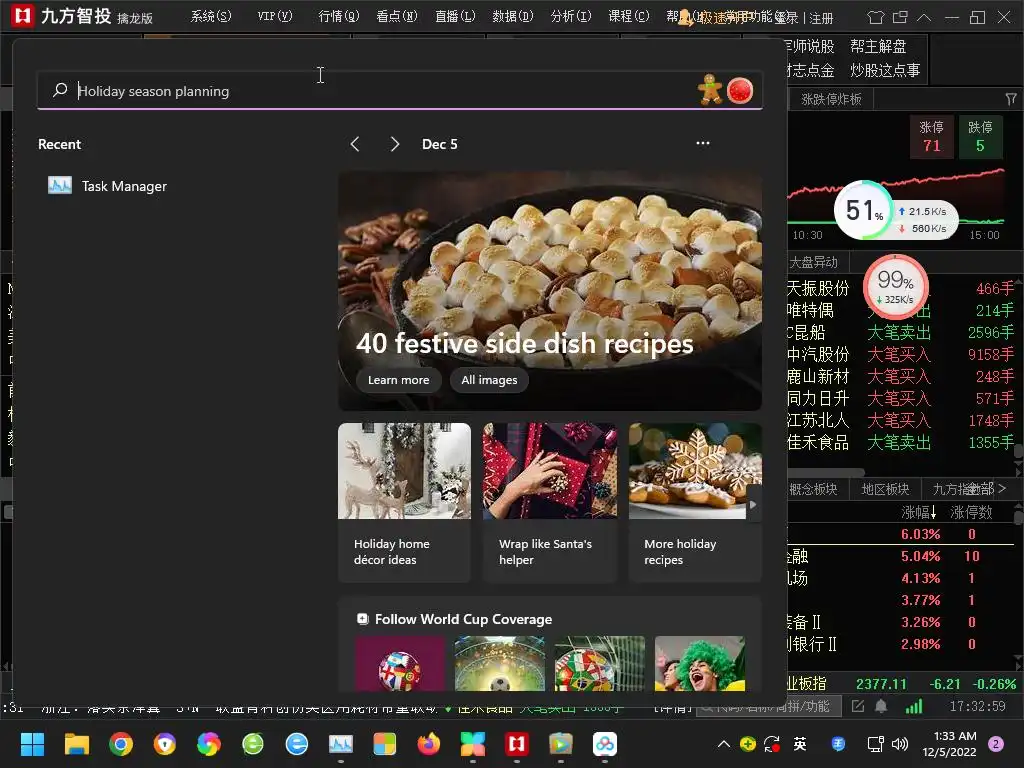Open the 直播(L) menu

pyautogui.click(x=455, y=16)
